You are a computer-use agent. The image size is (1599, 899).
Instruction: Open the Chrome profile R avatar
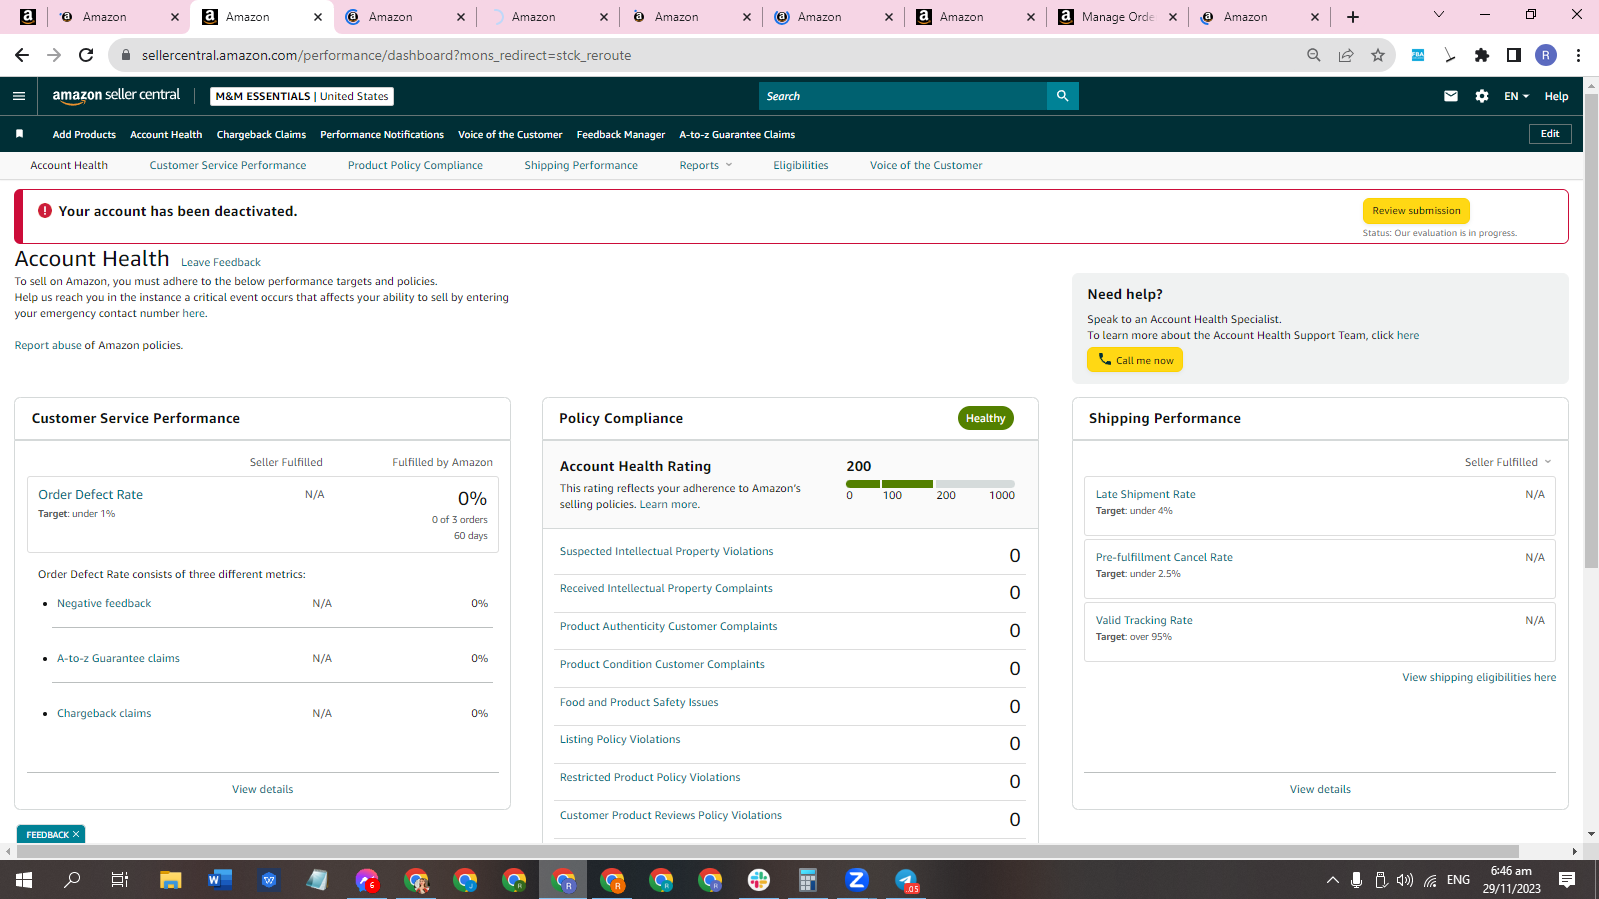click(1546, 55)
